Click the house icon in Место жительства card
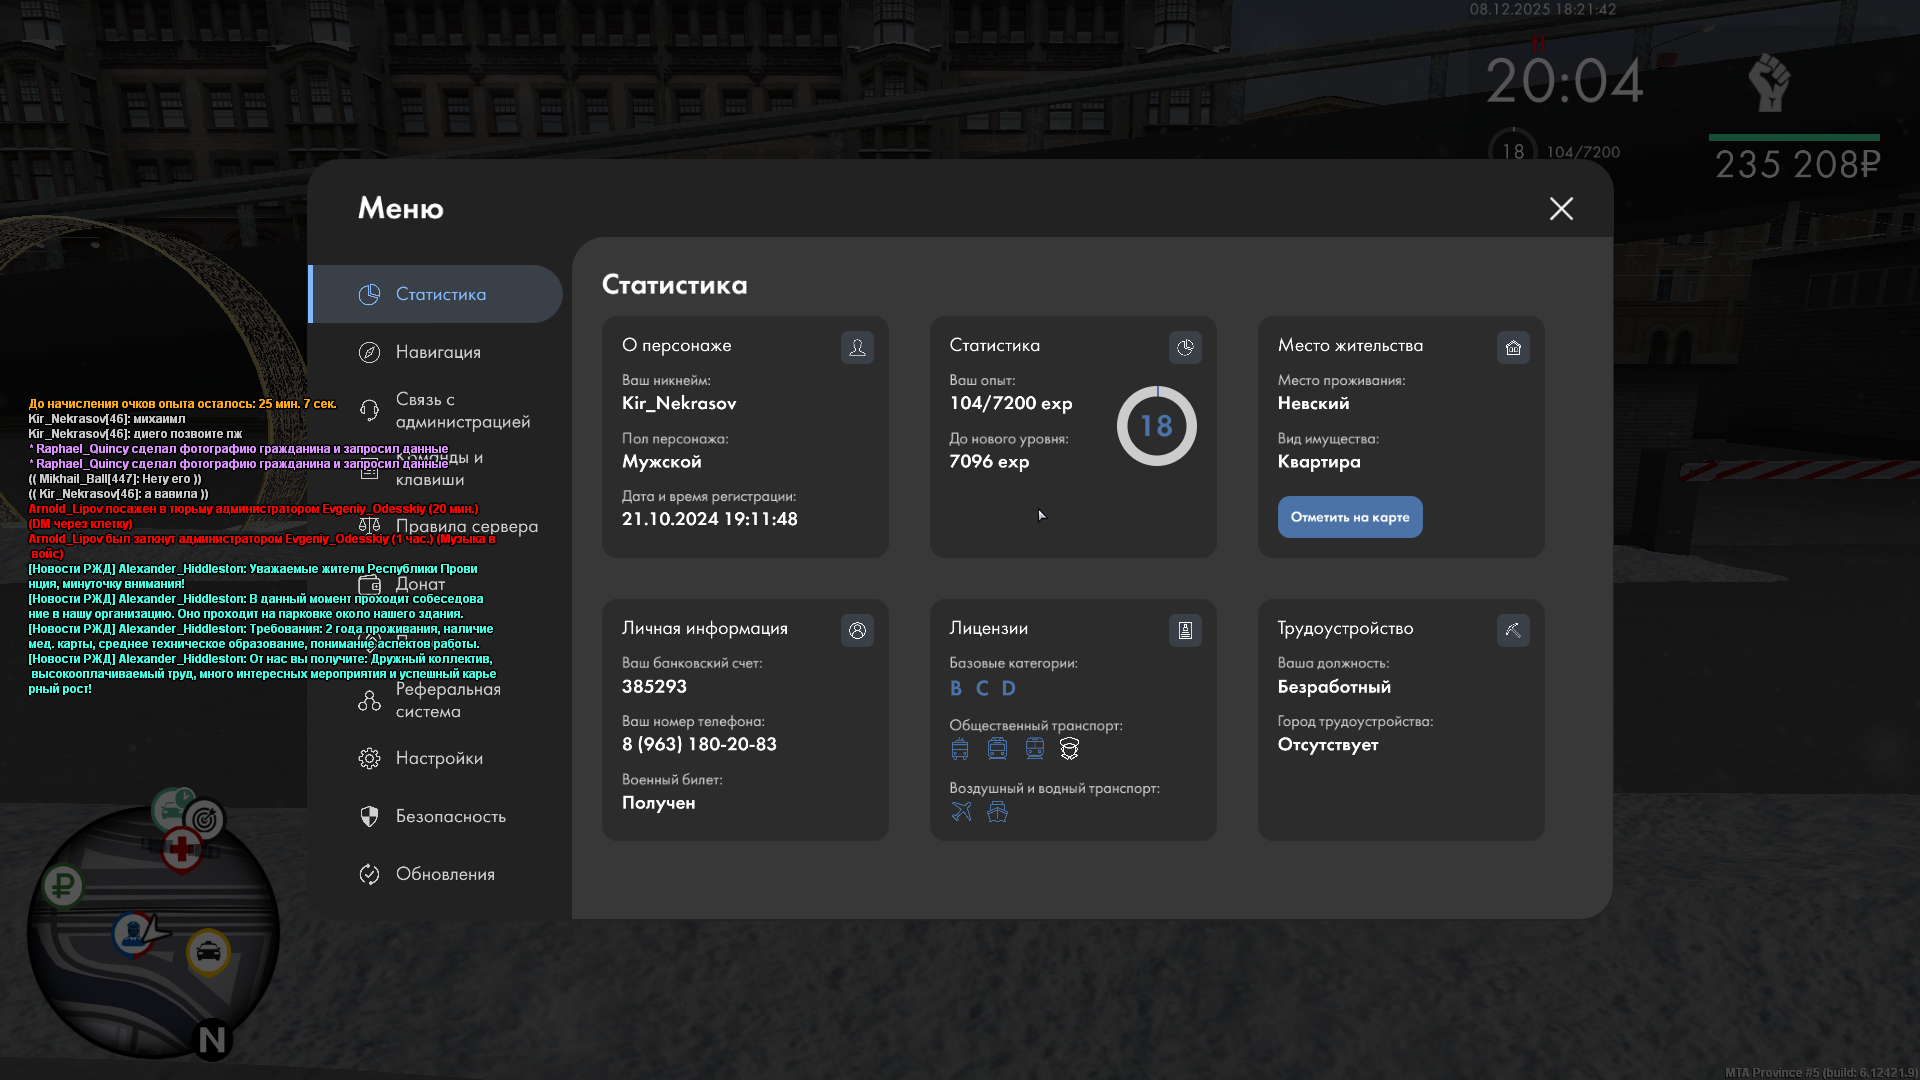The height and width of the screenshot is (1080, 1920). 1513,347
